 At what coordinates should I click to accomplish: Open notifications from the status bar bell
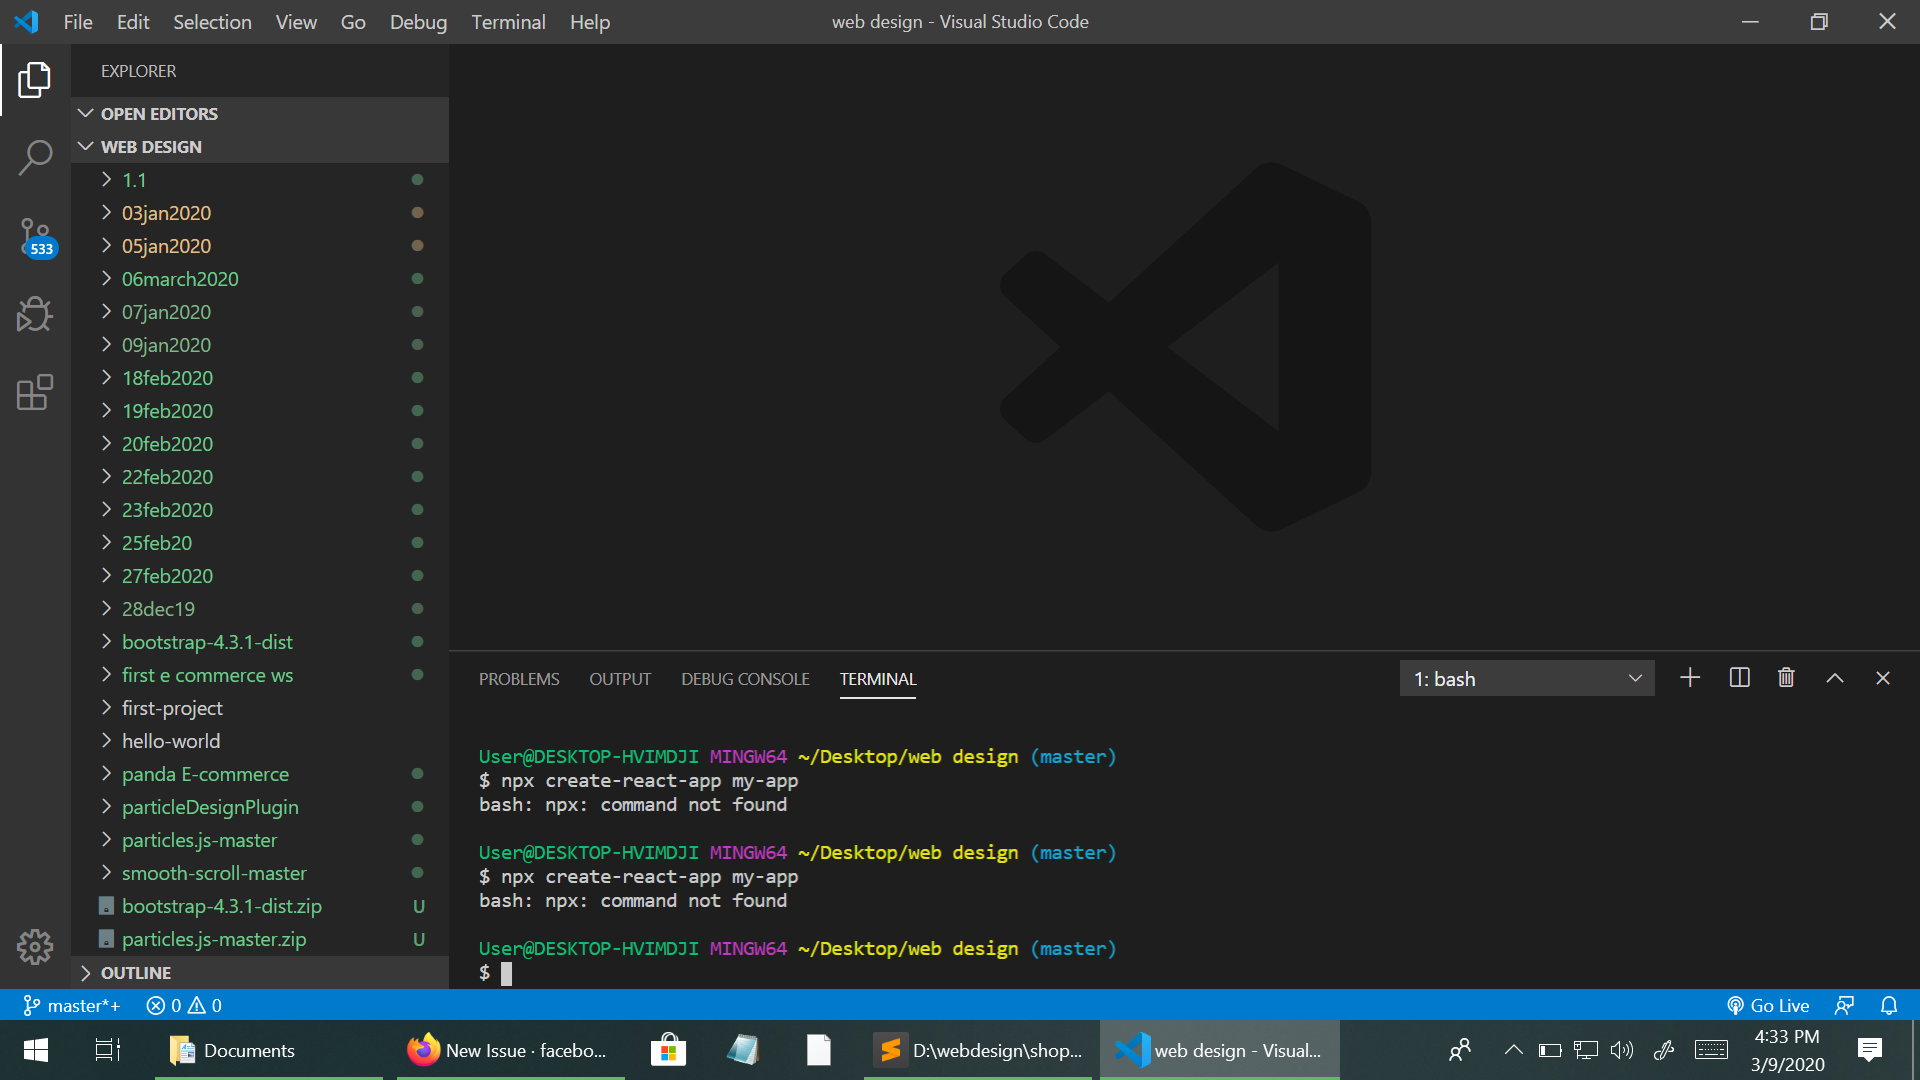click(1888, 1005)
